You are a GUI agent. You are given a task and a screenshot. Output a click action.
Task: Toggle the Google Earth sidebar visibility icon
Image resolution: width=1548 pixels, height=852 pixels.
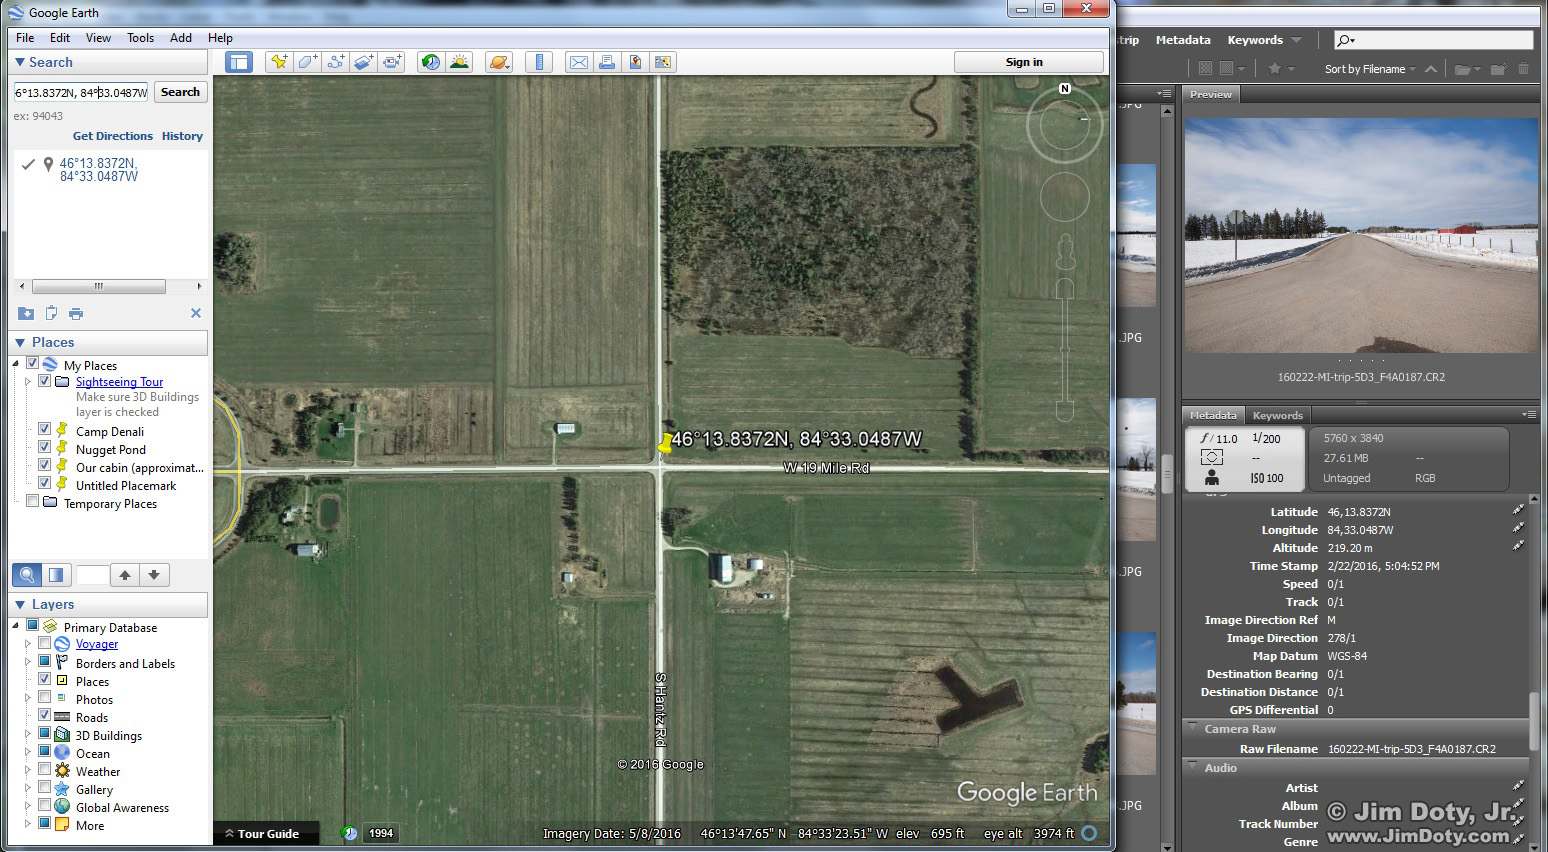[x=238, y=62]
